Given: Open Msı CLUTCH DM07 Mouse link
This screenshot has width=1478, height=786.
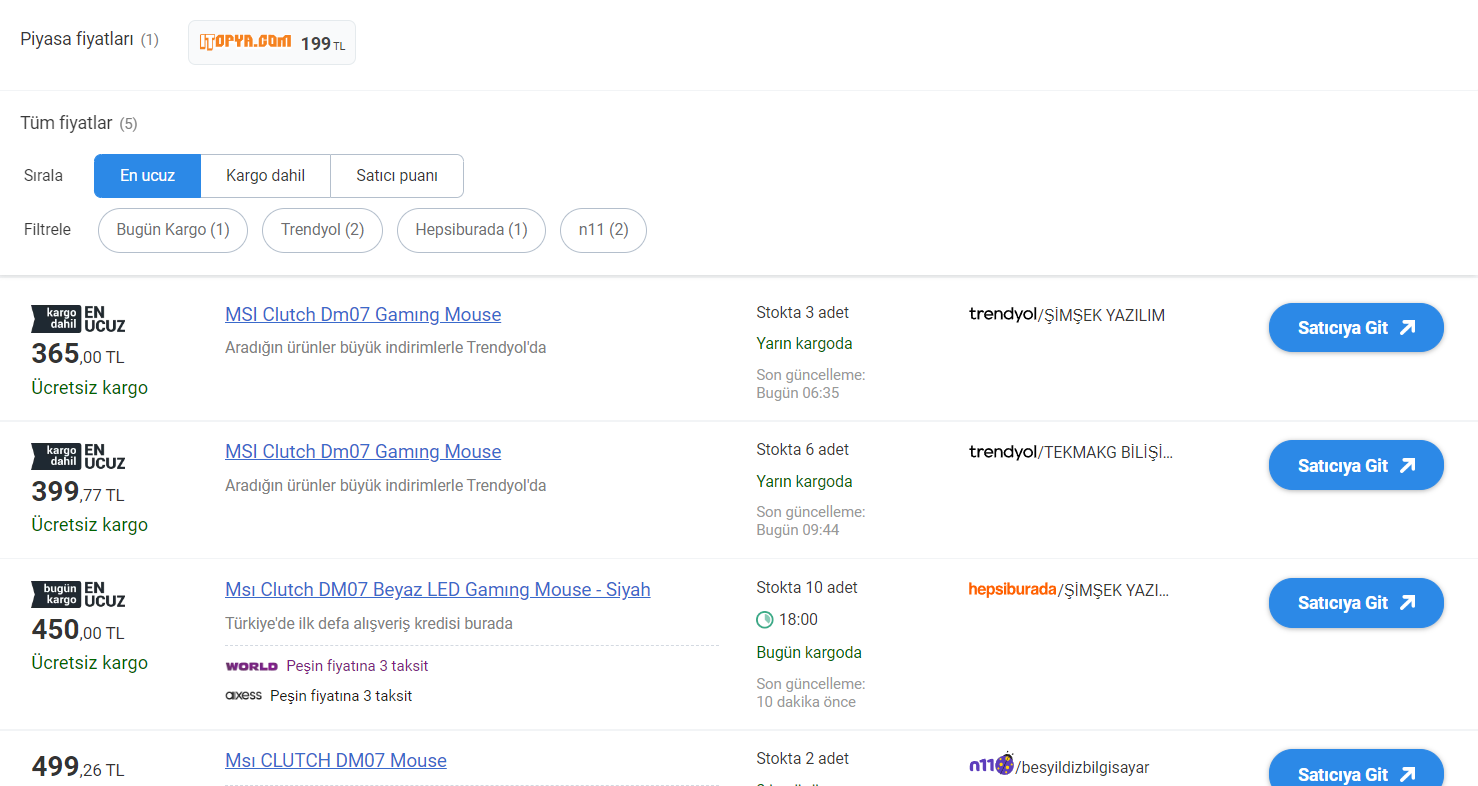Looking at the screenshot, I should pos(336,761).
